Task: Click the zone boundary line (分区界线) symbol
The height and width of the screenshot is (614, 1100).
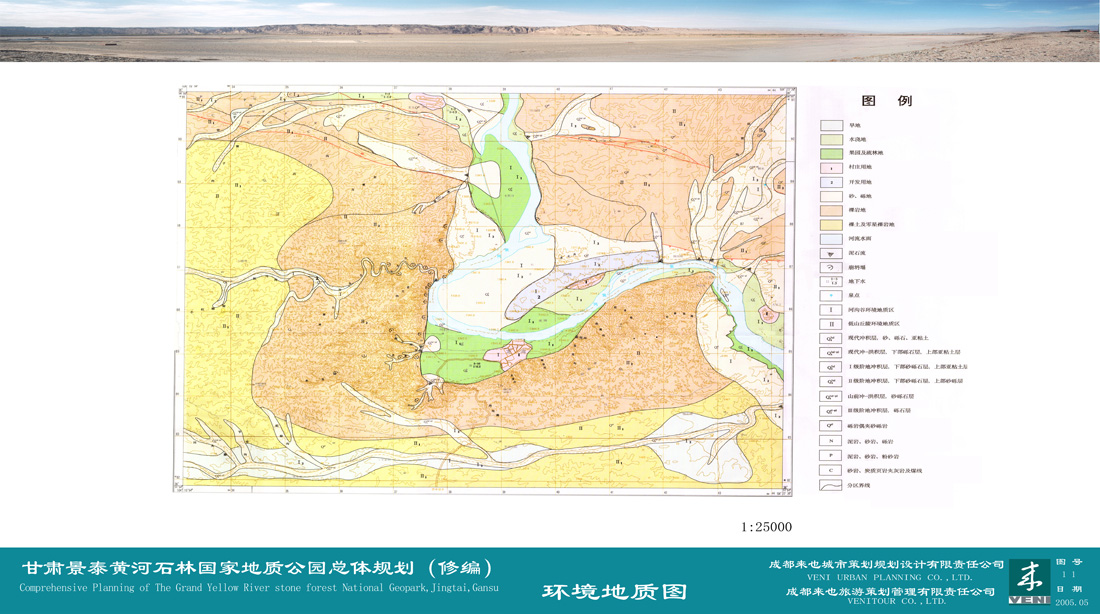Action: 831,485
